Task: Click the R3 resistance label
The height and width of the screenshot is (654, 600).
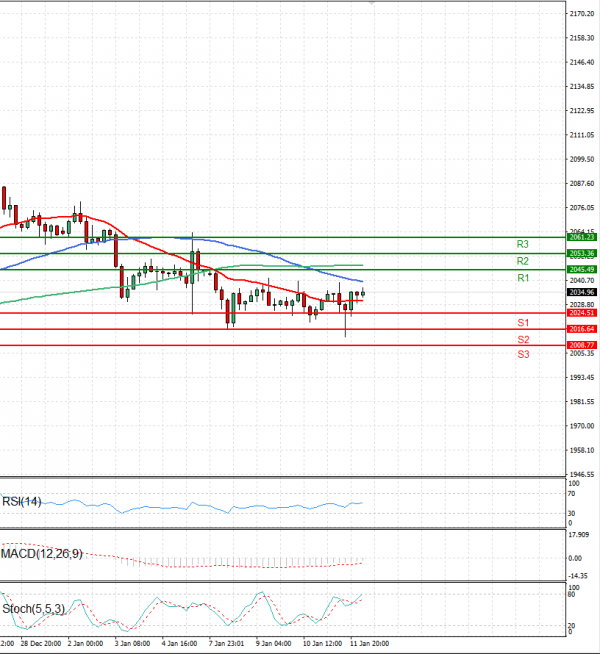Action: 522,244
